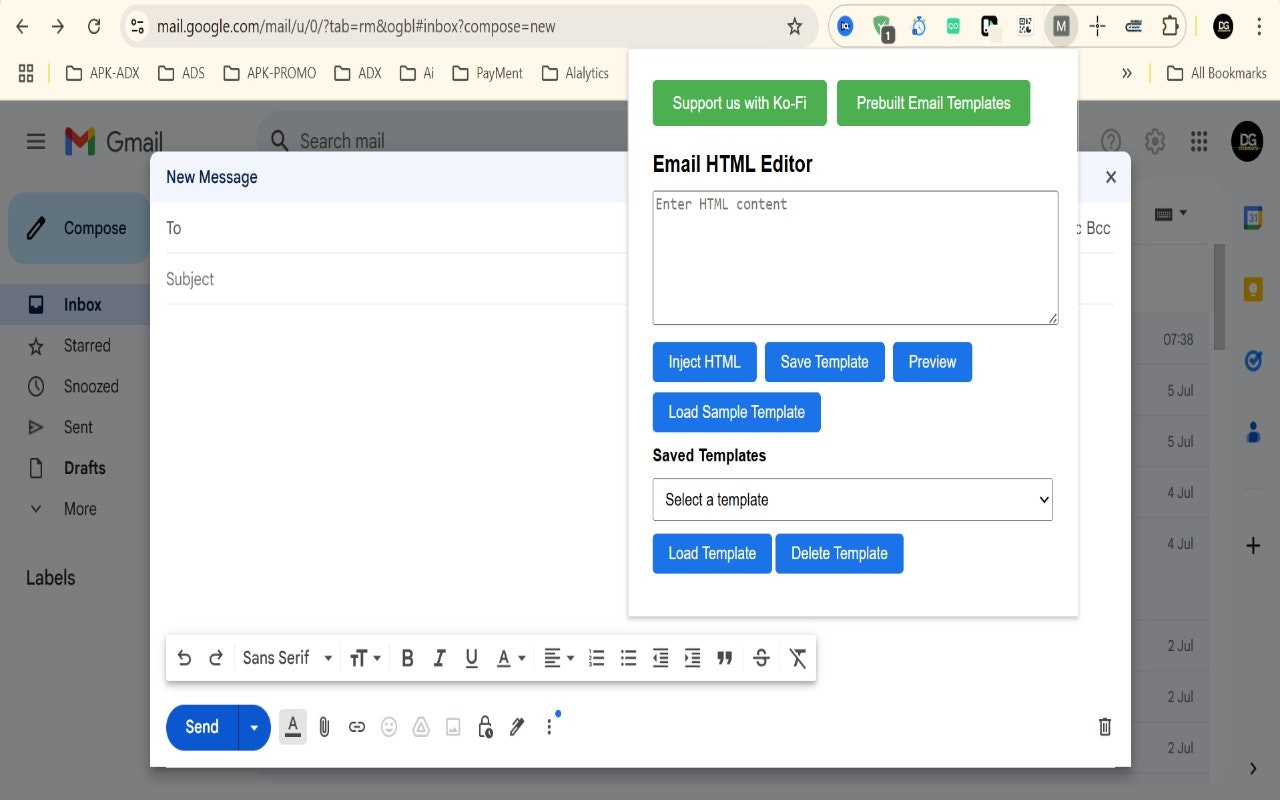Toggle bold formatting
This screenshot has width=1280, height=800.
pyautogui.click(x=407, y=658)
